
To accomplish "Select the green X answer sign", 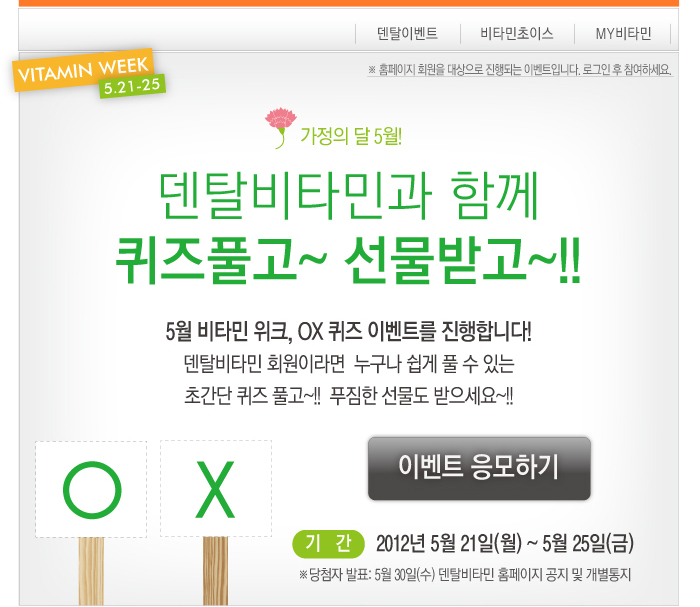I will [x=216, y=489].
